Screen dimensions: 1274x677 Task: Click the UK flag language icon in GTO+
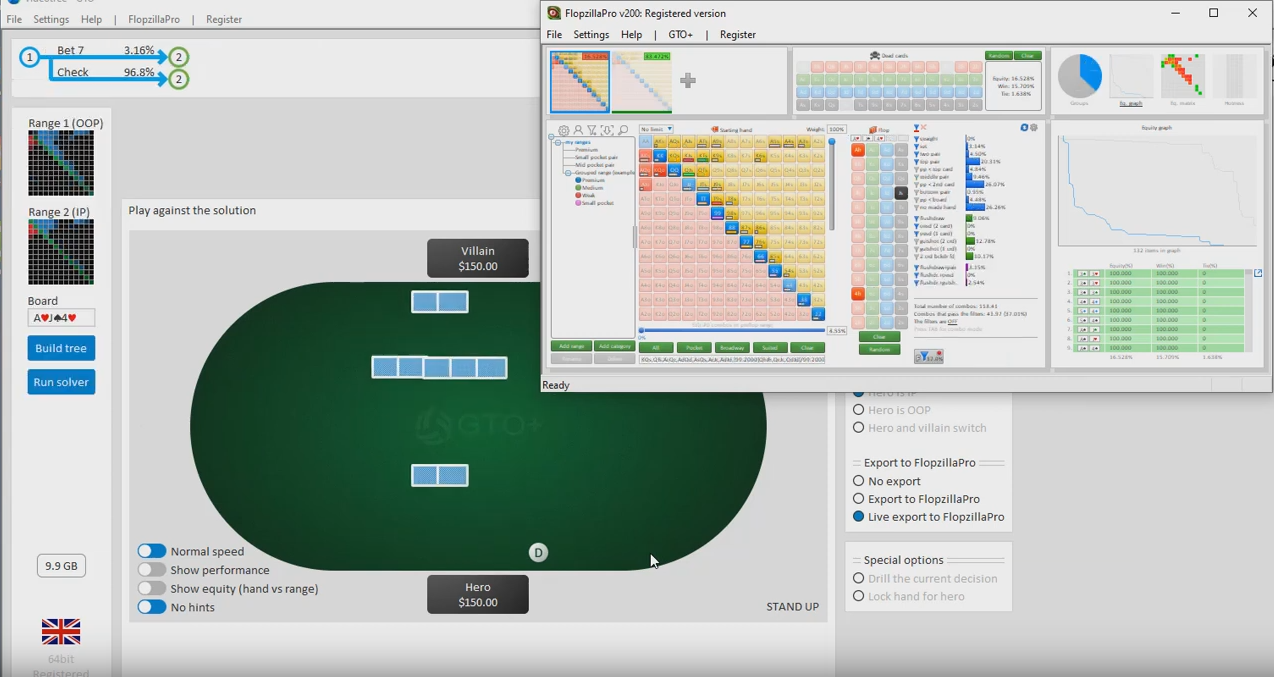[61, 632]
